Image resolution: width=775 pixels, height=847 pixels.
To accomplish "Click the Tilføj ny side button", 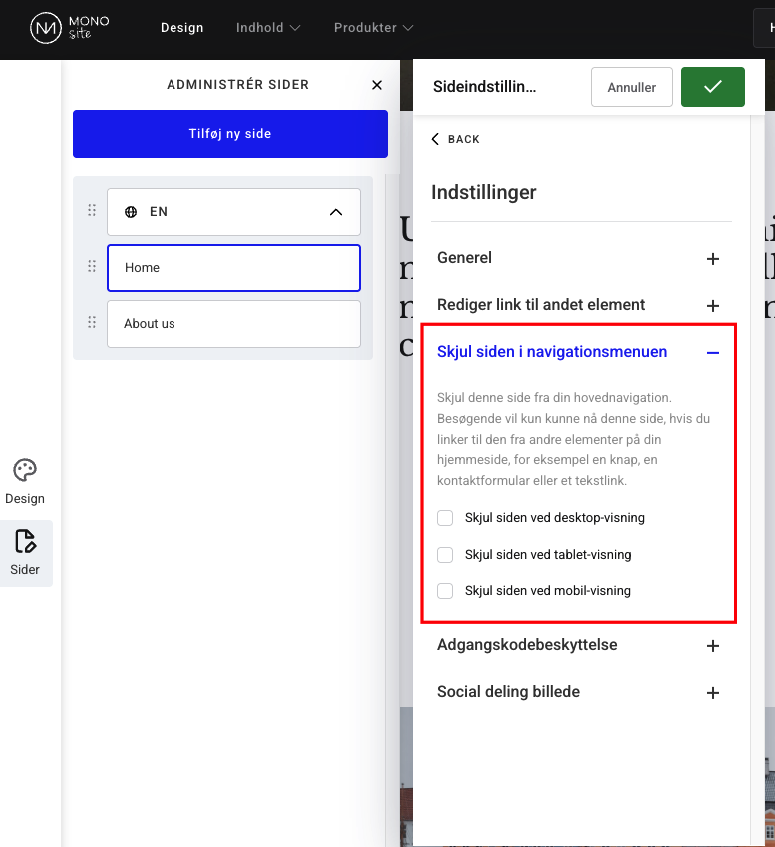I will (230, 134).
